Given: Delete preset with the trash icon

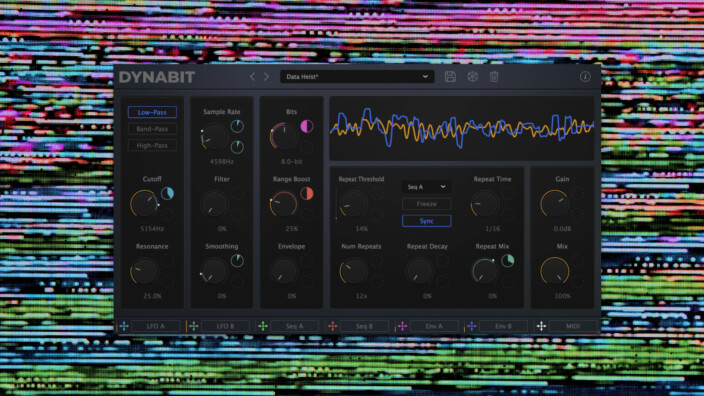Looking at the screenshot, I should 494,77.
